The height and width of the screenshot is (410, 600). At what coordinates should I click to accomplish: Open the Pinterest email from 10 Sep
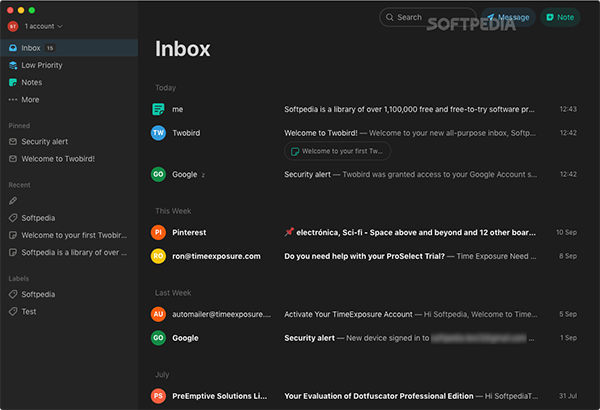point(364,232)
